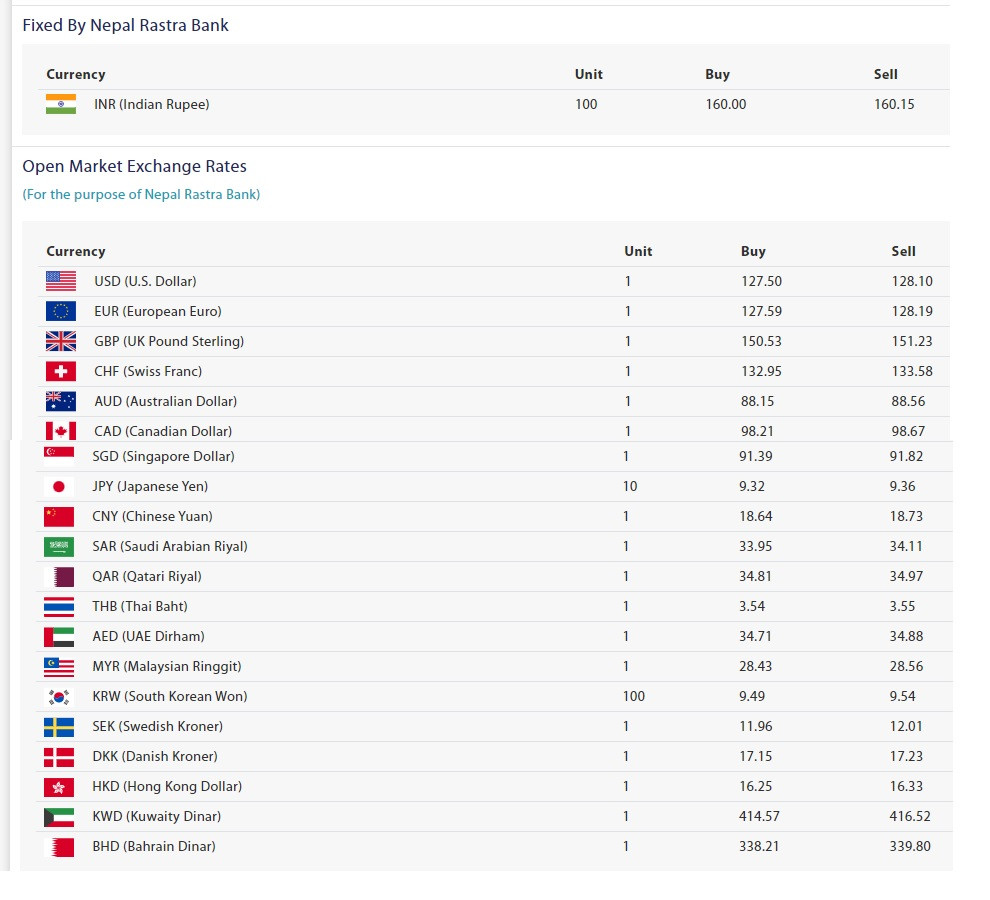990x900 pixels.
Task: Click the GBP sell rate 151.23
Action: (912, 341)
